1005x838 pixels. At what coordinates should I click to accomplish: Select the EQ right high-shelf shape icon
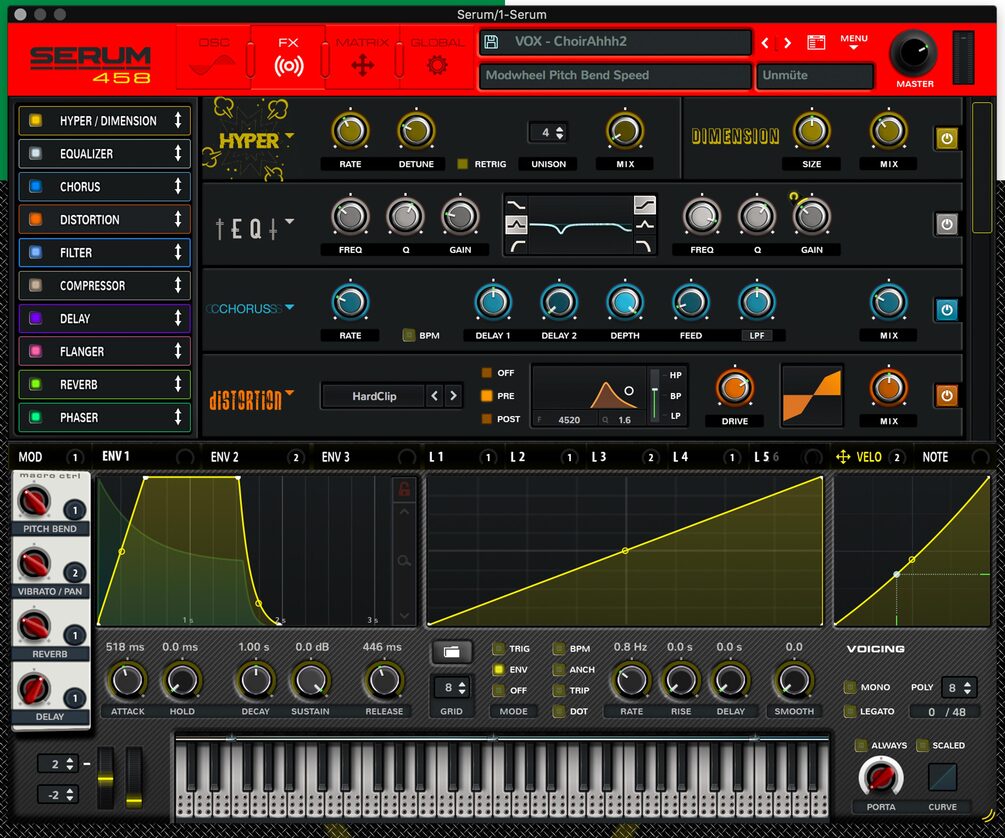(645, 205)
